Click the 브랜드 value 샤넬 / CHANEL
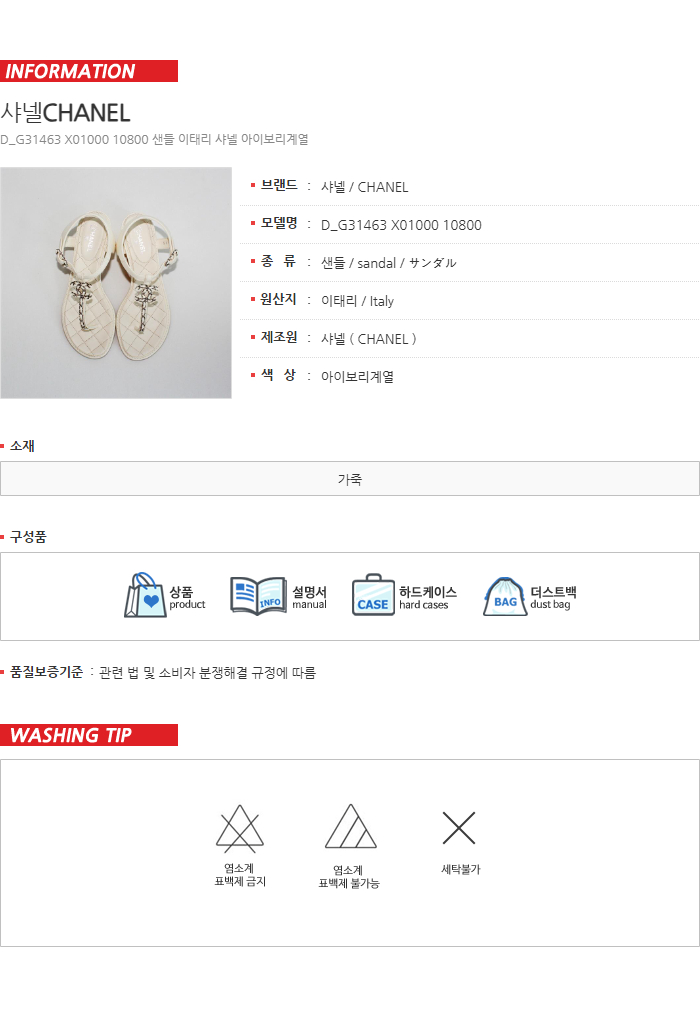Viewport: 700px width, 1033px height. tap(364, 187)
